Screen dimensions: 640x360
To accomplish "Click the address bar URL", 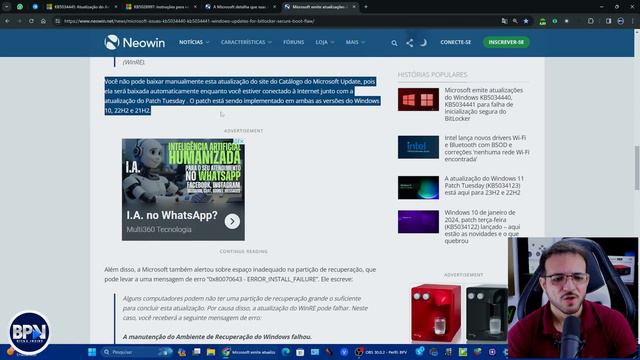I will coord(189,21).
